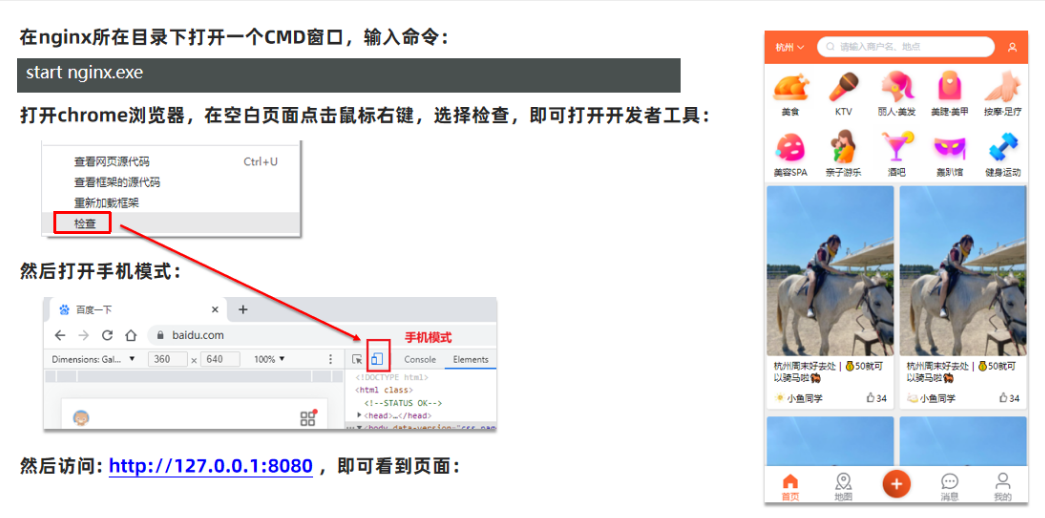
Task: Click the merchant search input field
Action: pyautogui.click(x=906, y=47)
